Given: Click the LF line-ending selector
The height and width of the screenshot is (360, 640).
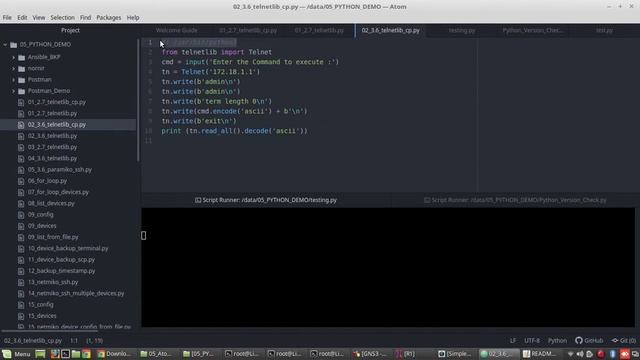Looking at the screenshot, I should click(x=513, y=340).
